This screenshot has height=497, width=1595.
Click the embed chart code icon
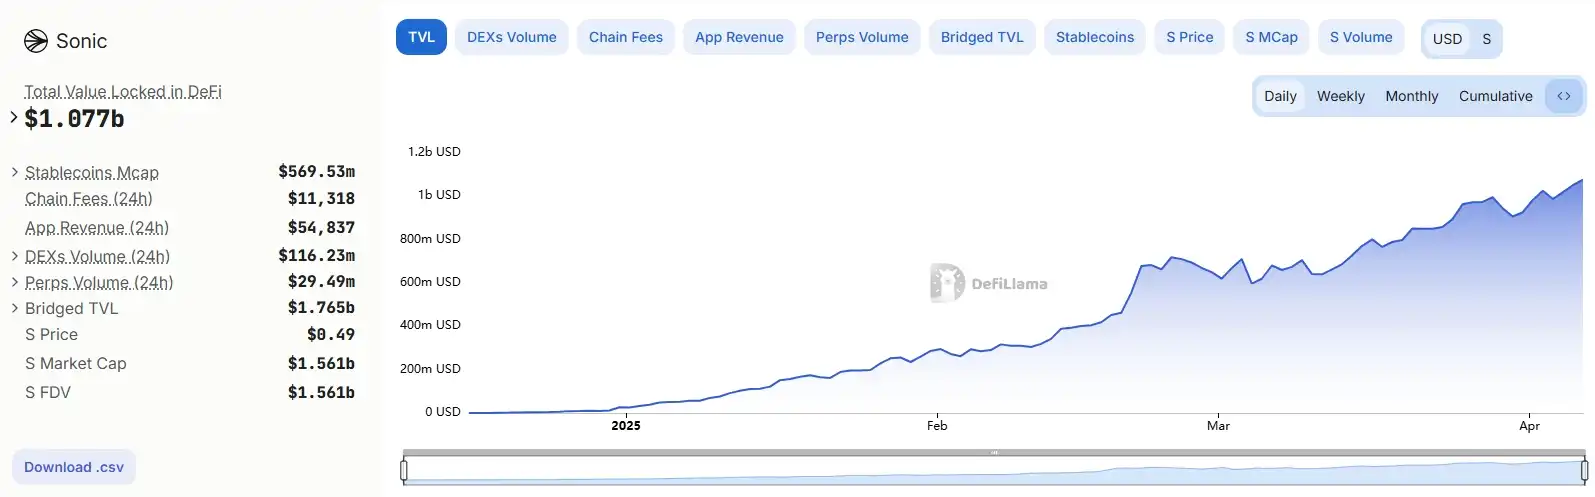pos(1564,96)
